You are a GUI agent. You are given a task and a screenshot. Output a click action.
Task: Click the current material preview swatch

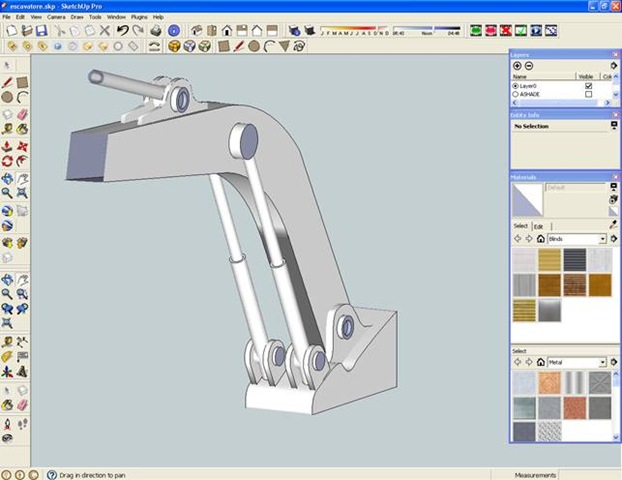tap(527, 200)
